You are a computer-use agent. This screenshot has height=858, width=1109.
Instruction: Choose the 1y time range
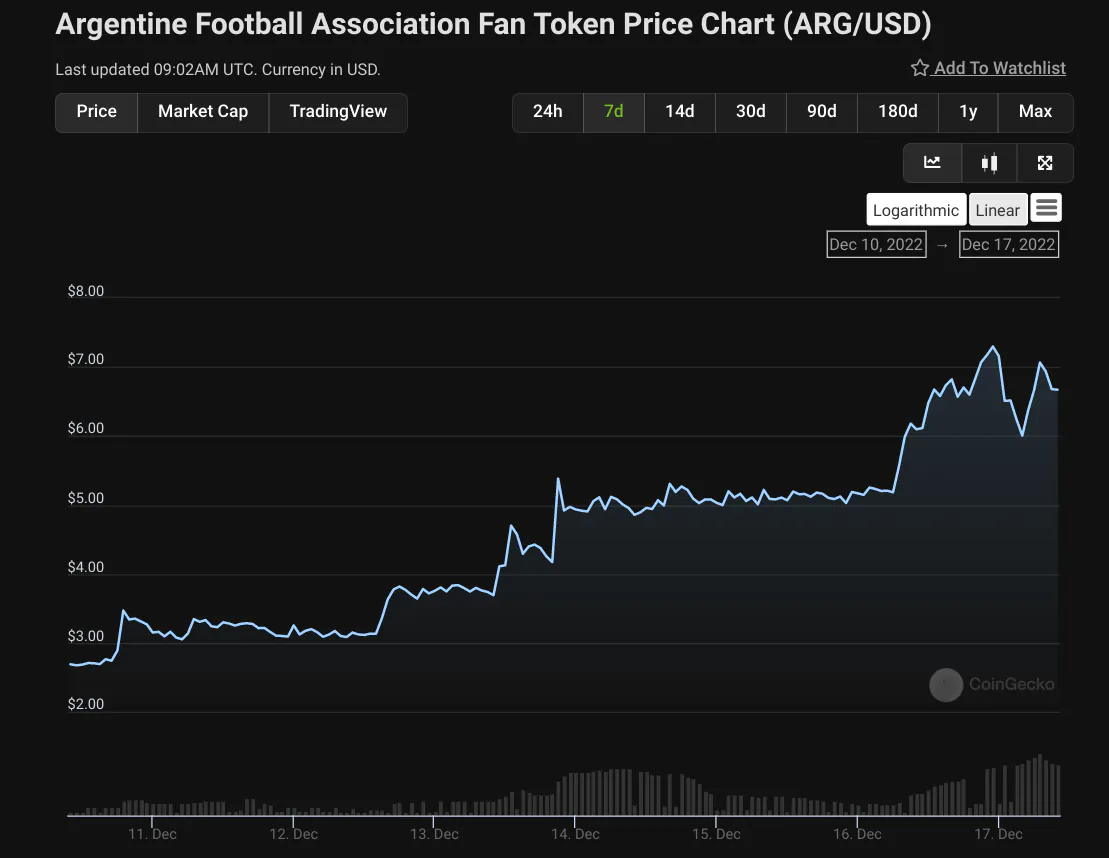[x=968, y=112]
